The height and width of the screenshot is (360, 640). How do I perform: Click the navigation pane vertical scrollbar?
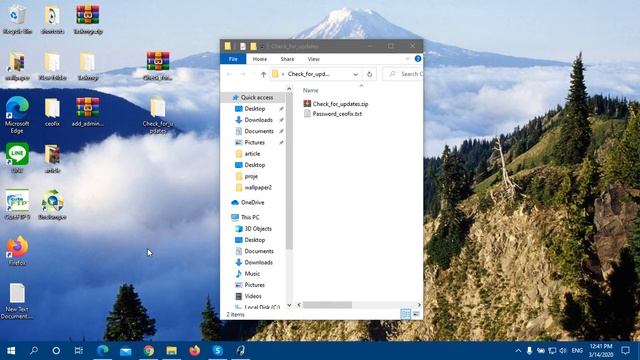[289, 171]
